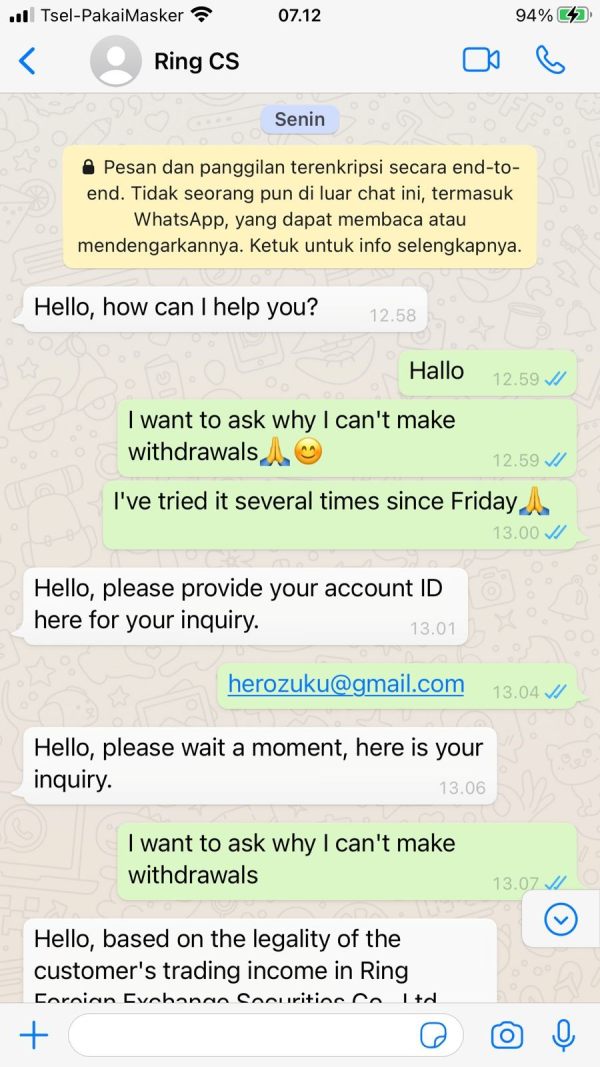Tap the 'please wait a moment' message
Viewport: 600px width, 1067px height.
pyautogui.click(x=261, y=766)
